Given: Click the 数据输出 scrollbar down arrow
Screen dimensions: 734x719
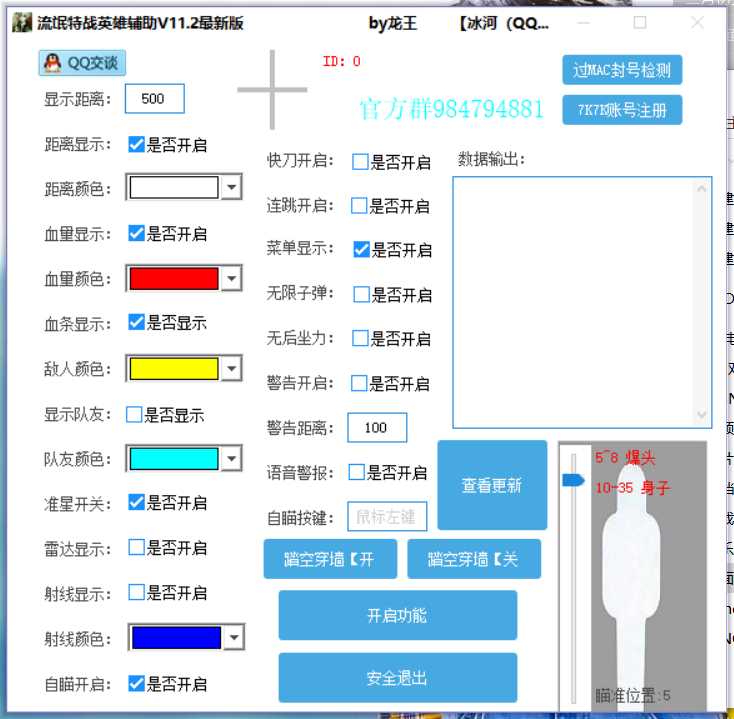Looking at the screenshot, I should pyautogui.click(x=701, y=415).
